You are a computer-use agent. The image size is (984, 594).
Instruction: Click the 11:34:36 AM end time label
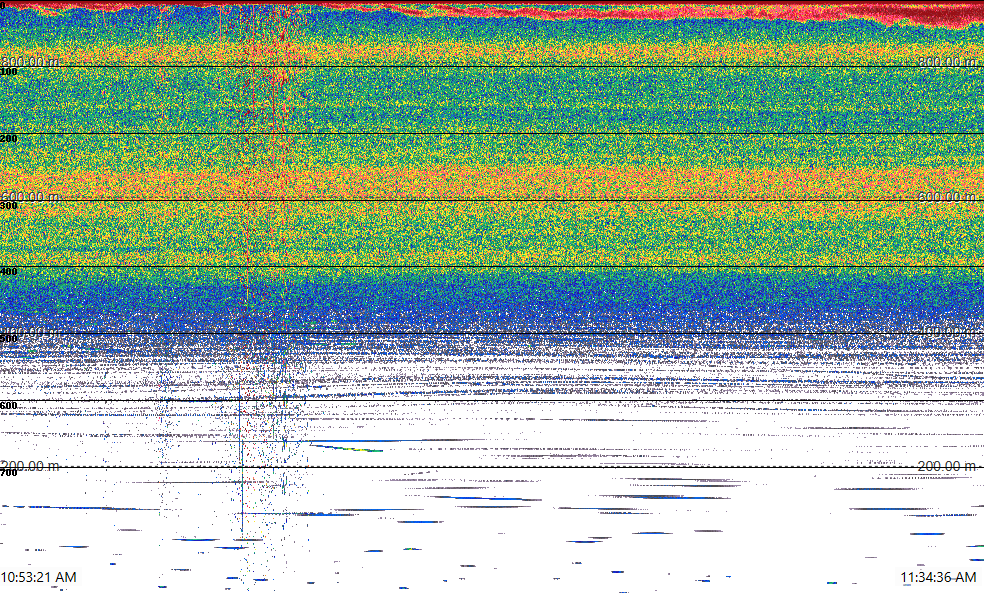point(938,577)
